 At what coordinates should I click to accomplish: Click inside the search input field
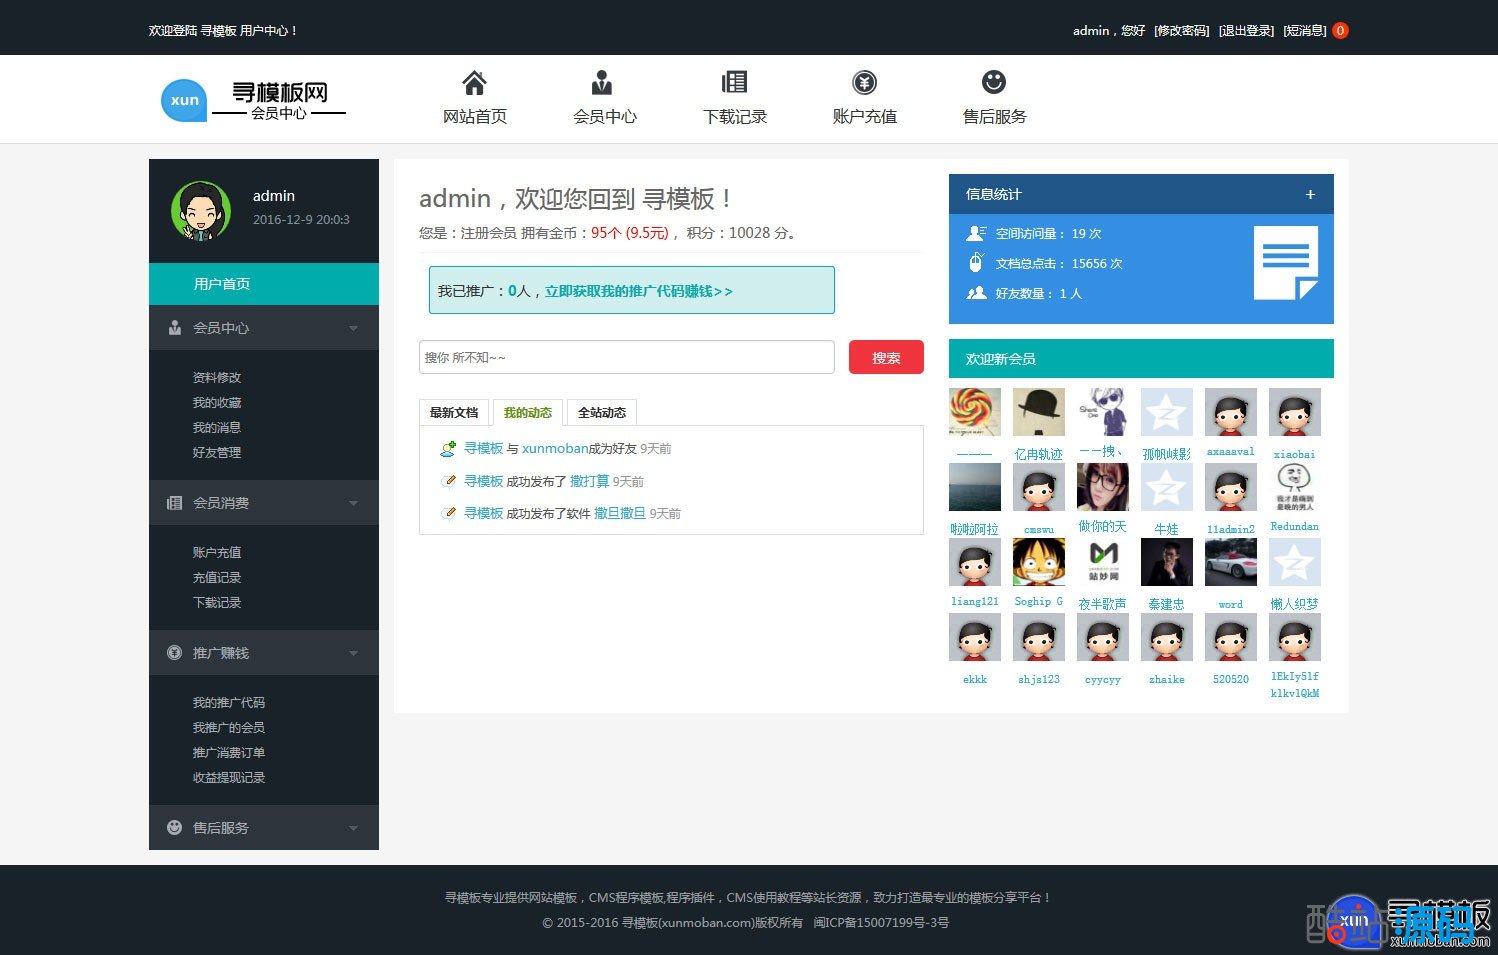pos(626,357)
